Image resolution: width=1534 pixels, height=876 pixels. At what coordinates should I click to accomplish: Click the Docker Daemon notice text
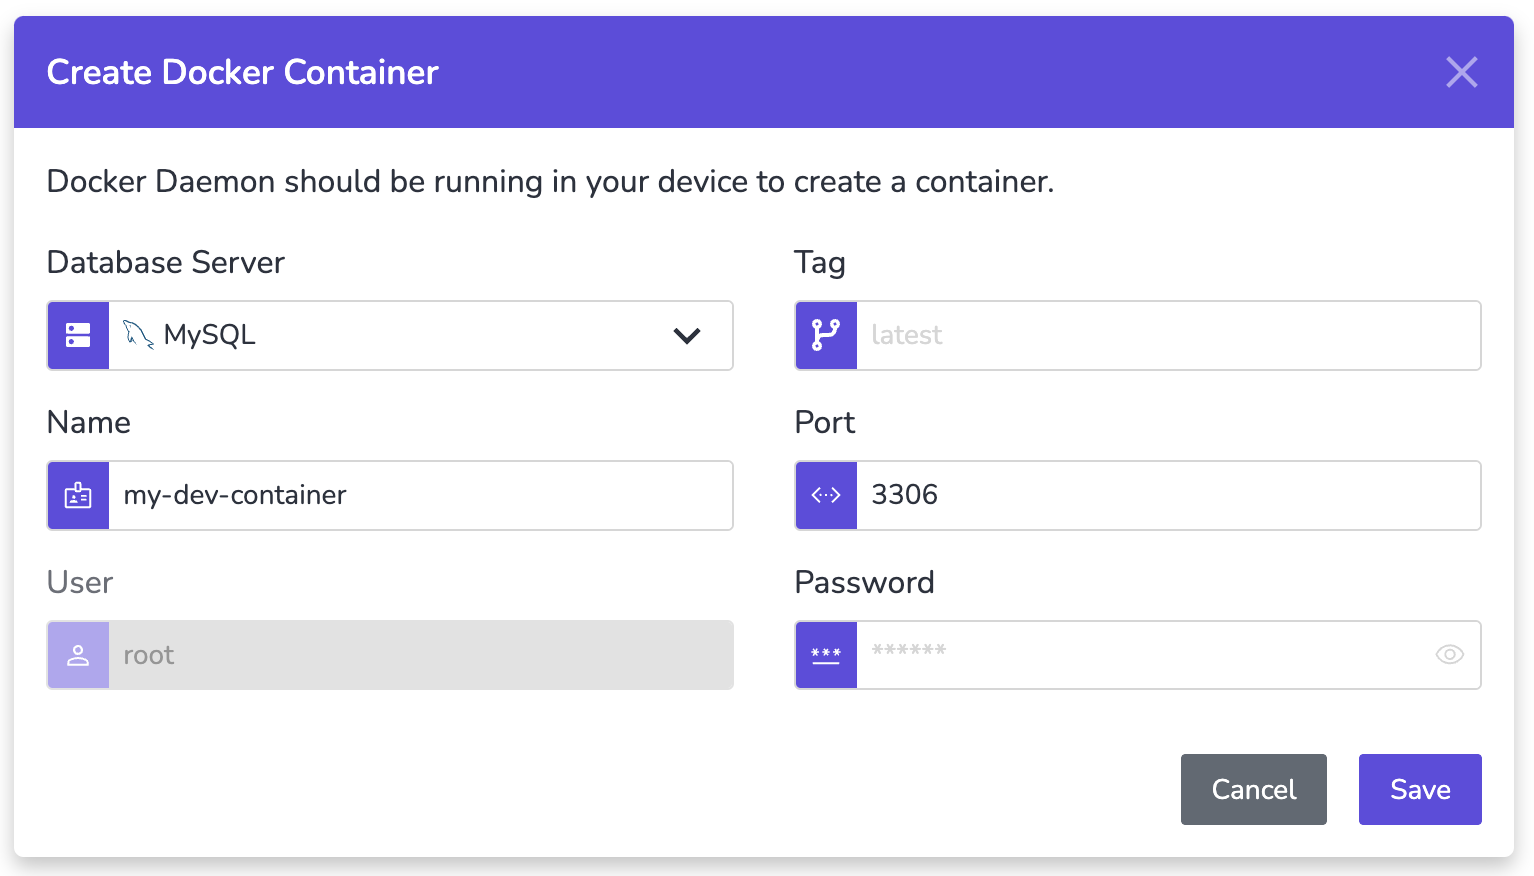coord(551,182)
